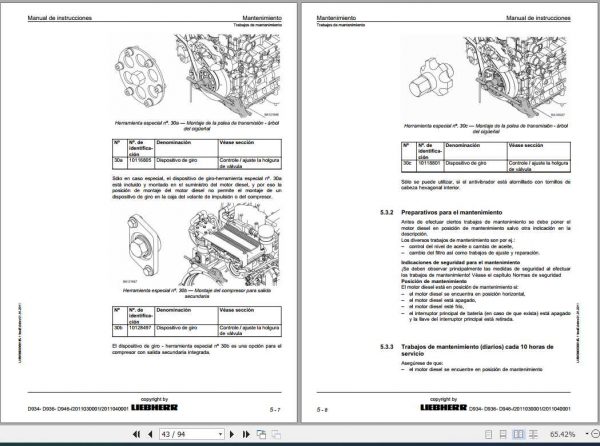The width and height of the screenshot is (600, 446).
Task: Go to the previous view
Action: pos(261,434)
